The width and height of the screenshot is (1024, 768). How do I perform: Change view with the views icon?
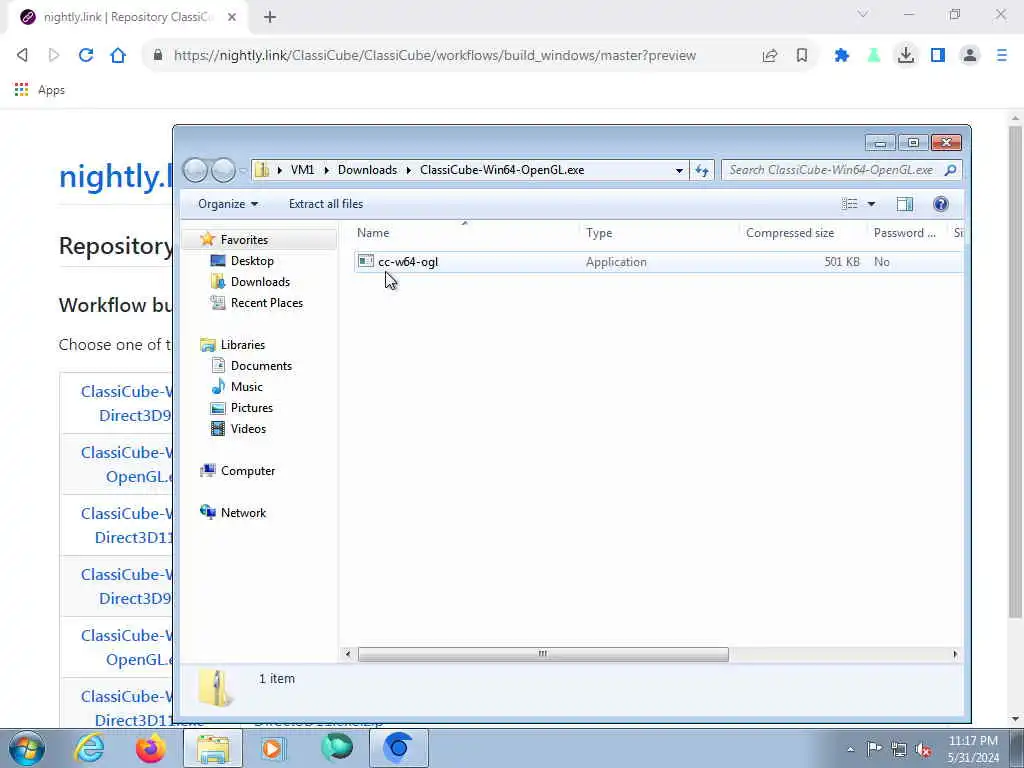click(850, 204)
